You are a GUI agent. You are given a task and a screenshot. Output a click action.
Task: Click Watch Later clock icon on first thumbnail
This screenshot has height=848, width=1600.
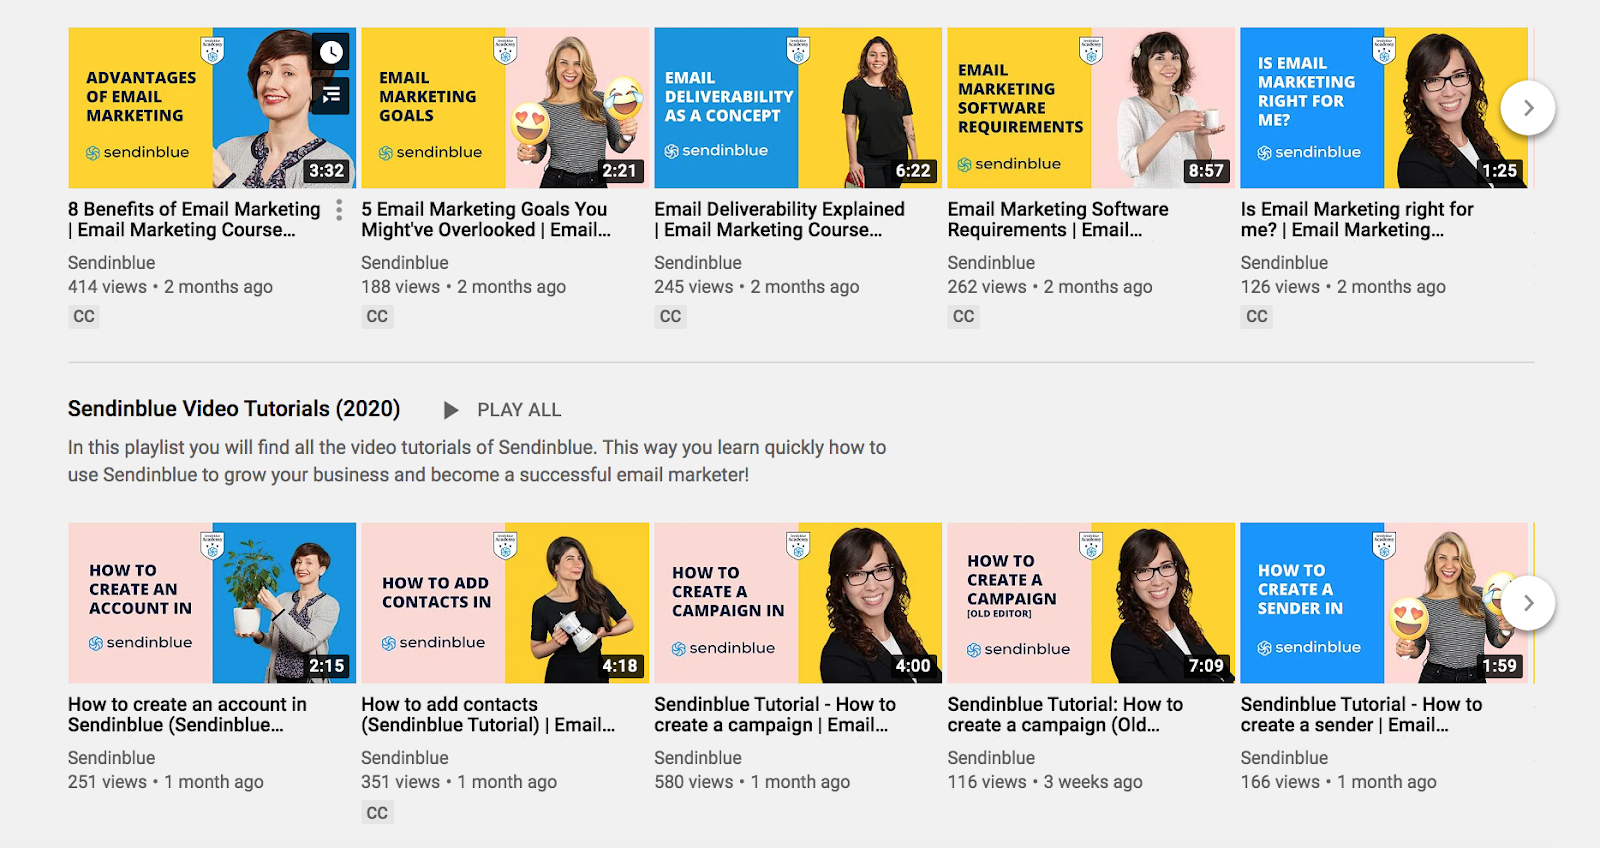click(331, 51)
